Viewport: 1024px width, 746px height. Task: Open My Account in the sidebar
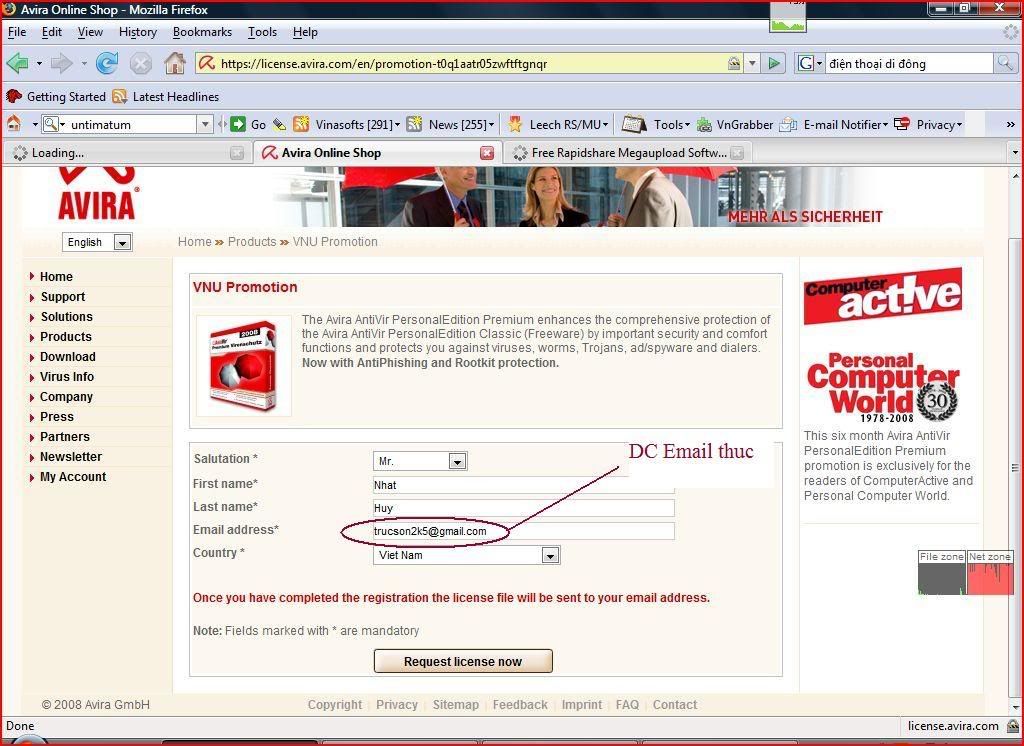click(x=72, y=477)
